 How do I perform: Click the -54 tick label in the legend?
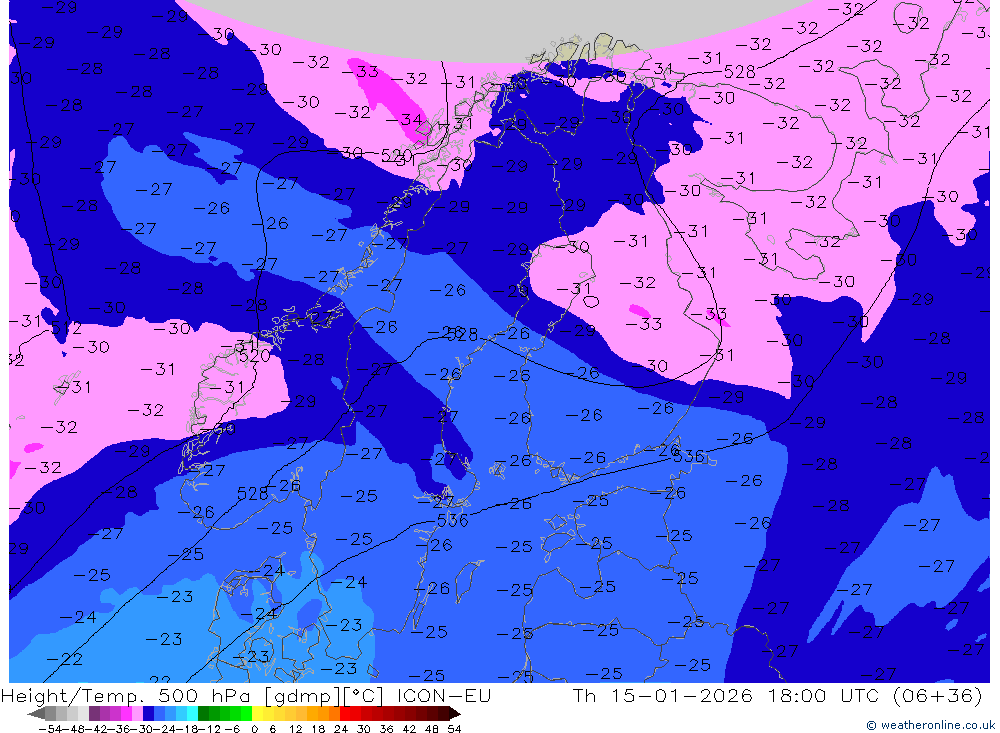pyautogui.click(x=50, y=729)
